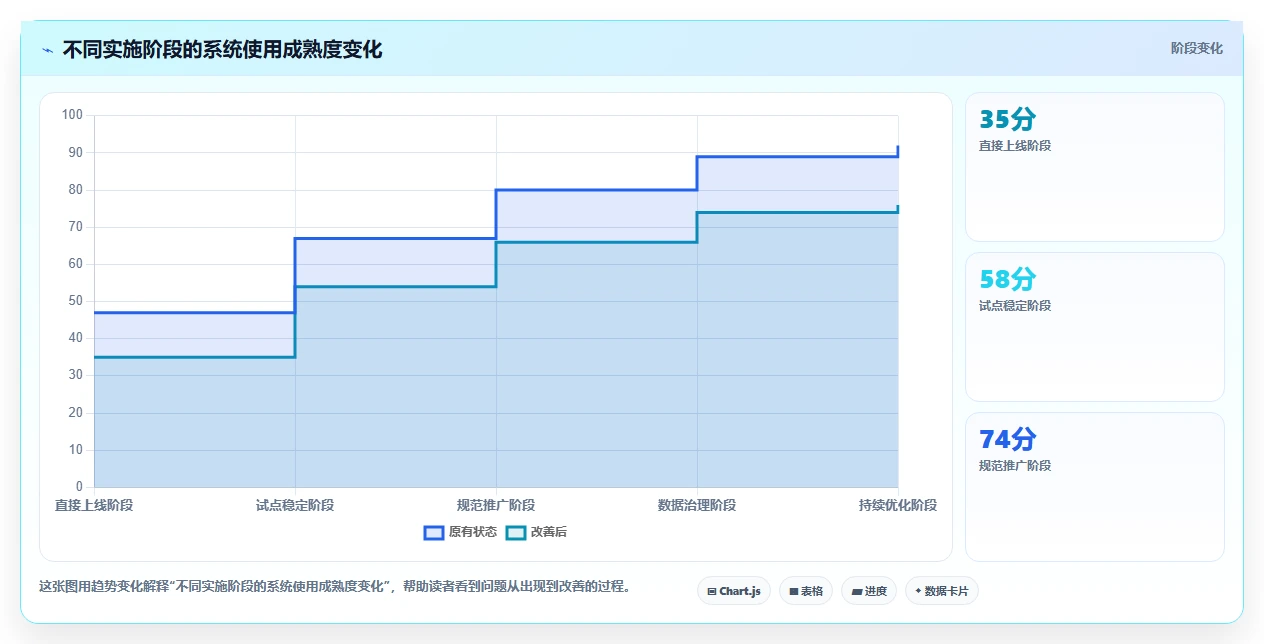This screenshot has width=1264, height=644.
Task: Click the 100 y-axis value
Action: tap(72, 115)
